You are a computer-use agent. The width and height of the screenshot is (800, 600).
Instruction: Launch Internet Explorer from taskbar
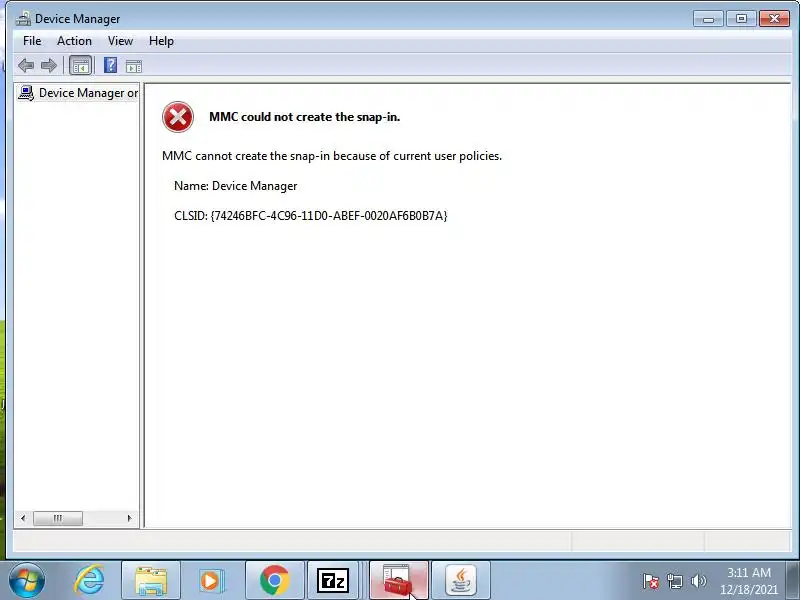coord(89,580)
